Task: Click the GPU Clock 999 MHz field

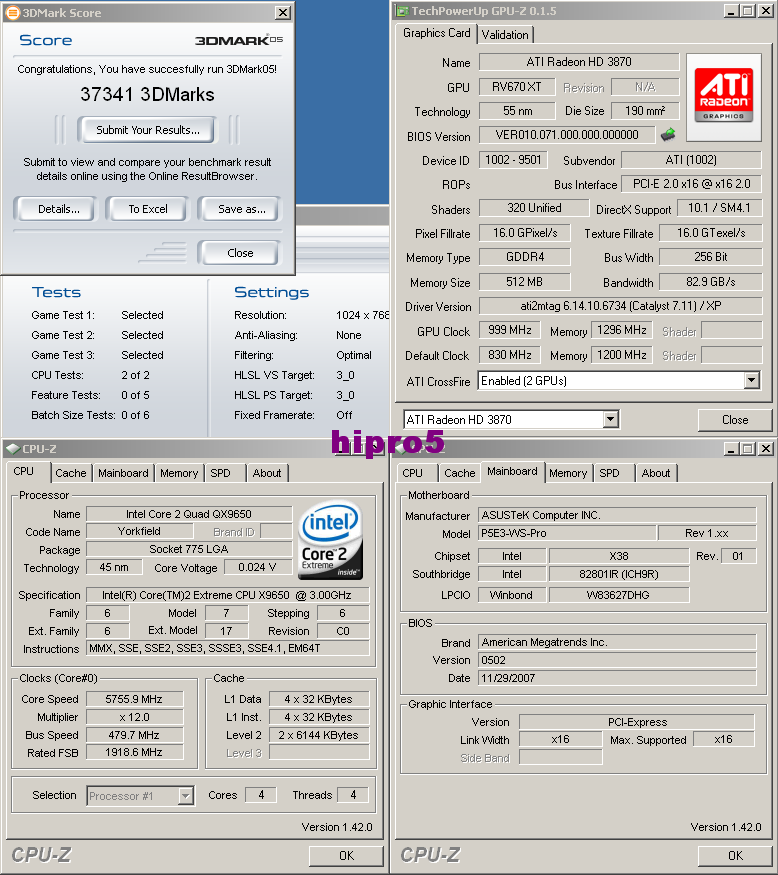Action: 510,330
